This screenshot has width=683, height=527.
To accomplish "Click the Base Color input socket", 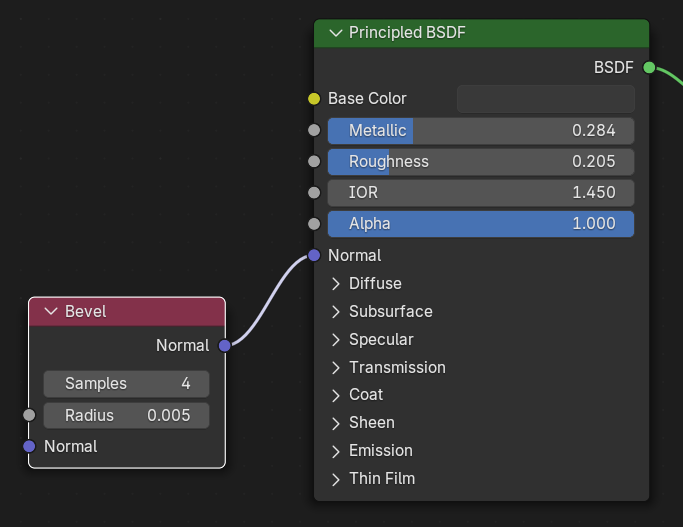I will coord(314,99).
